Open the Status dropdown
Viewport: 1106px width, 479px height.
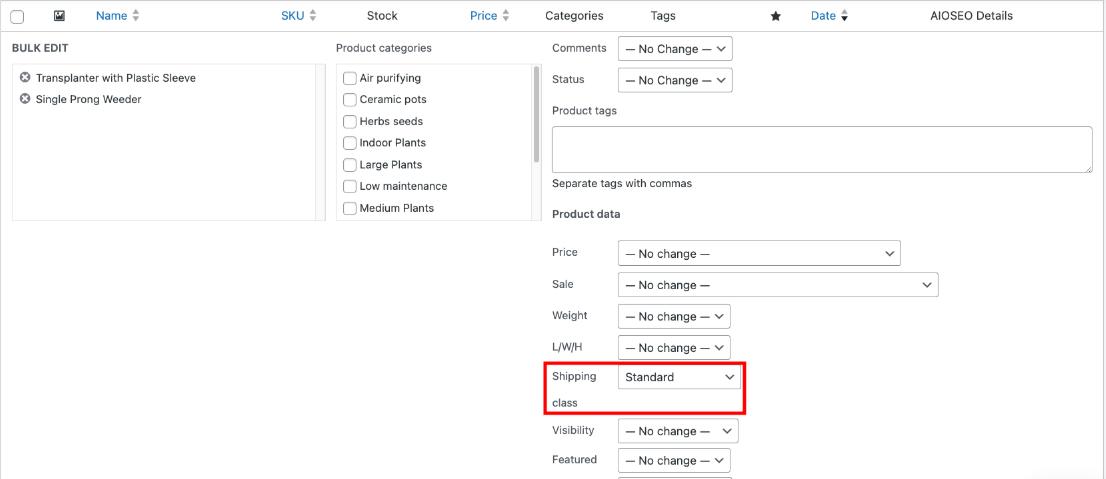click(675, 80)
